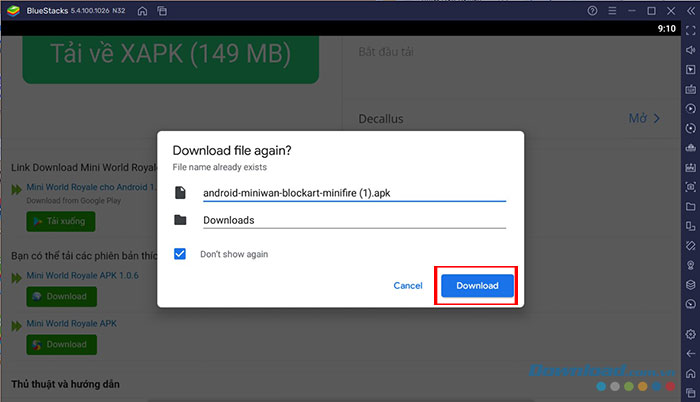Viewport: 700px width, 402px height.
Task: Confirm with the blue Download button
Action: pyautogui.click(x=477, y=286)
